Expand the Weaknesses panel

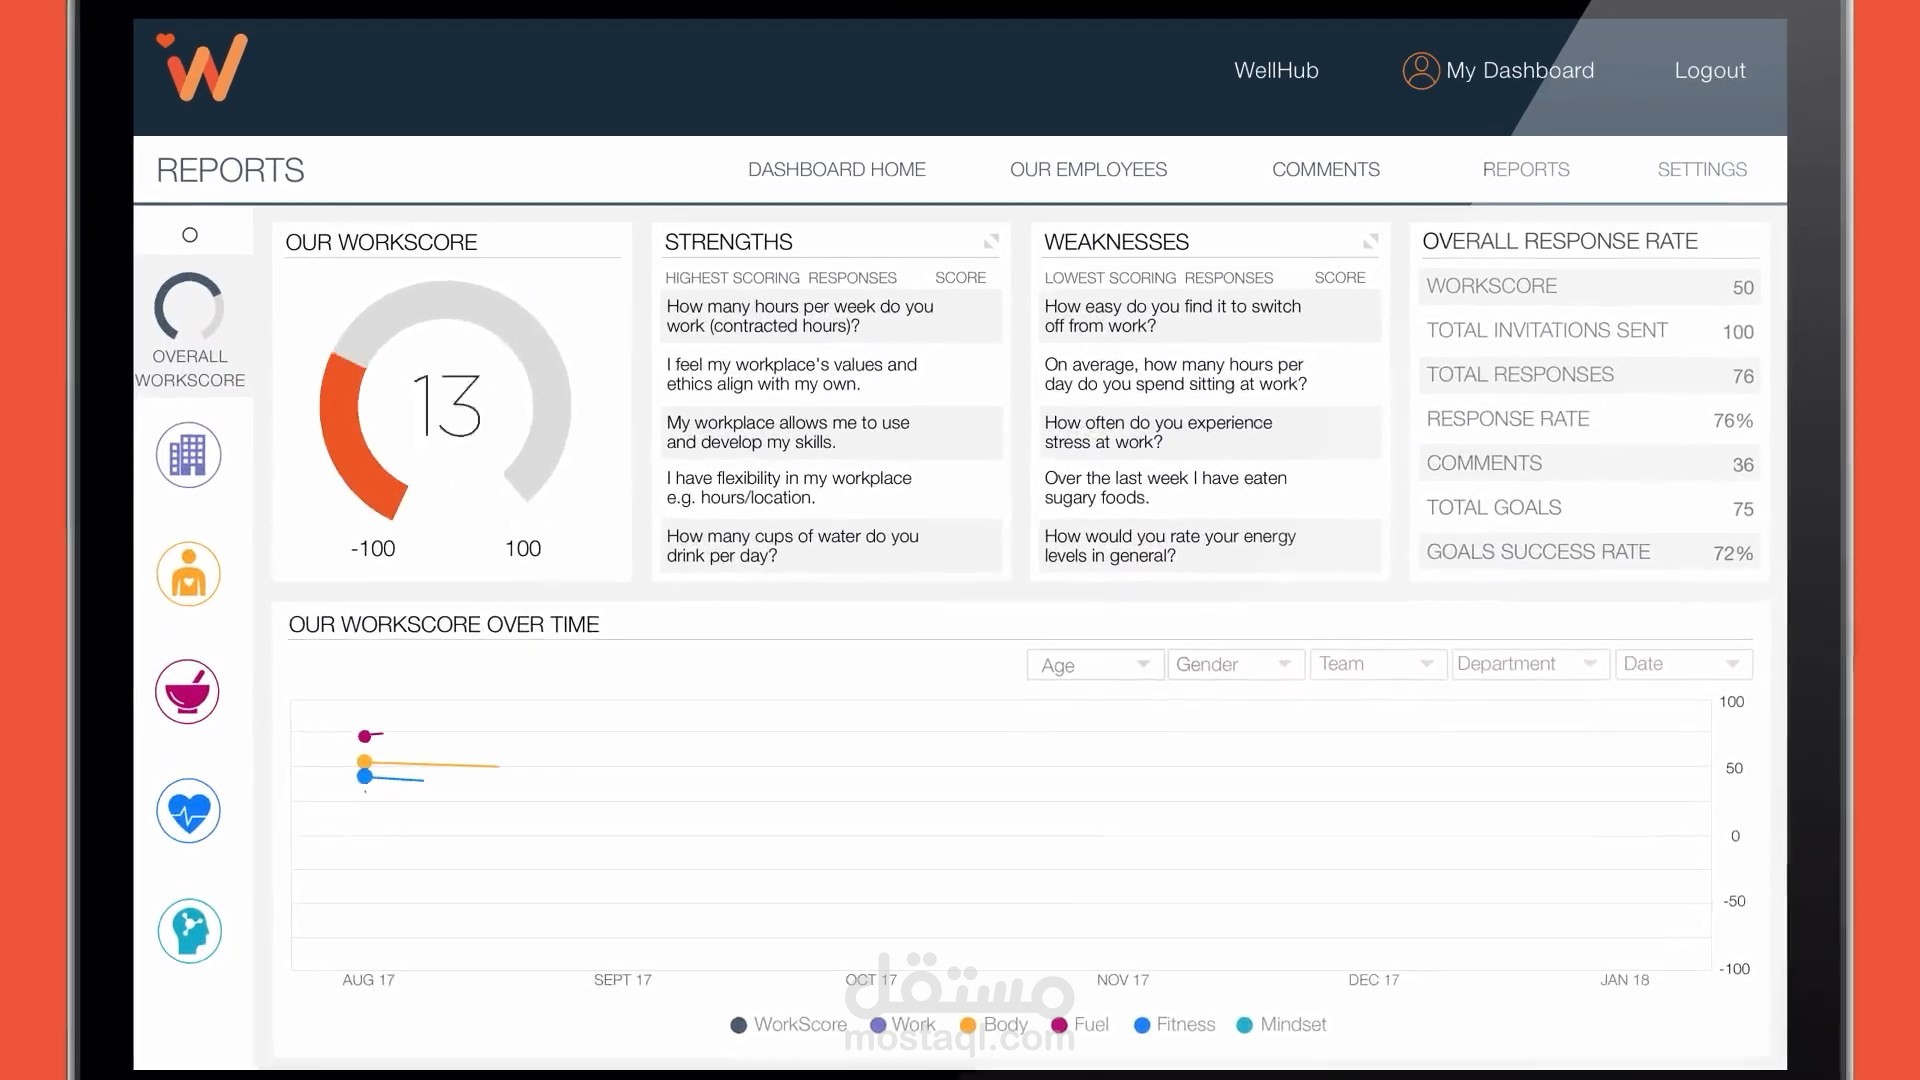[x=1370, y=242]
